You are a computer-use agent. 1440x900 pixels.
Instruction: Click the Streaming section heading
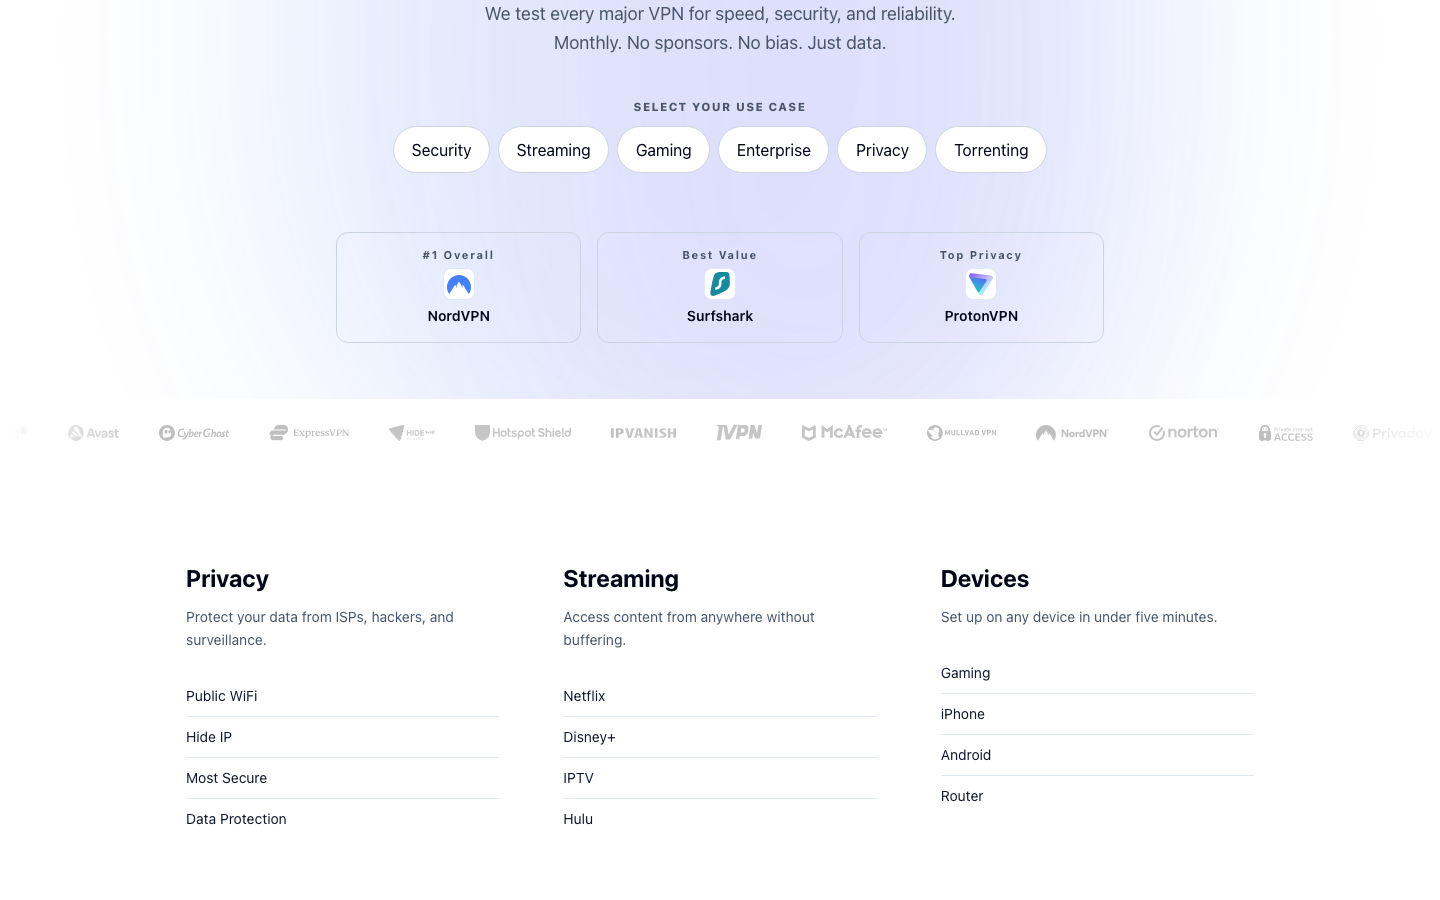point(621,579)
